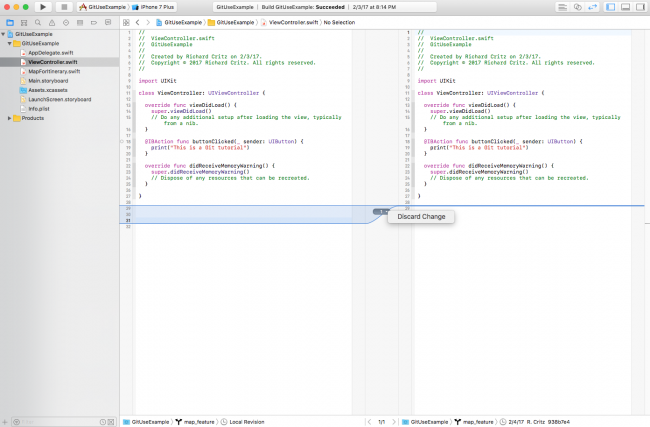Viewport: 650px width, 427px height.
Task: Go forward in editor history
Action: 148,22
